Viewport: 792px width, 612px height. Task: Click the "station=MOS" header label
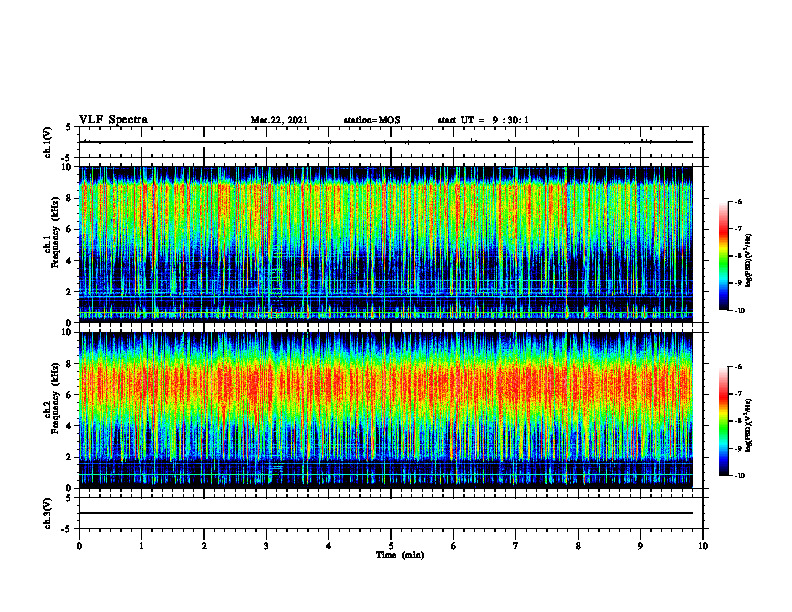(x=372, y=120)
